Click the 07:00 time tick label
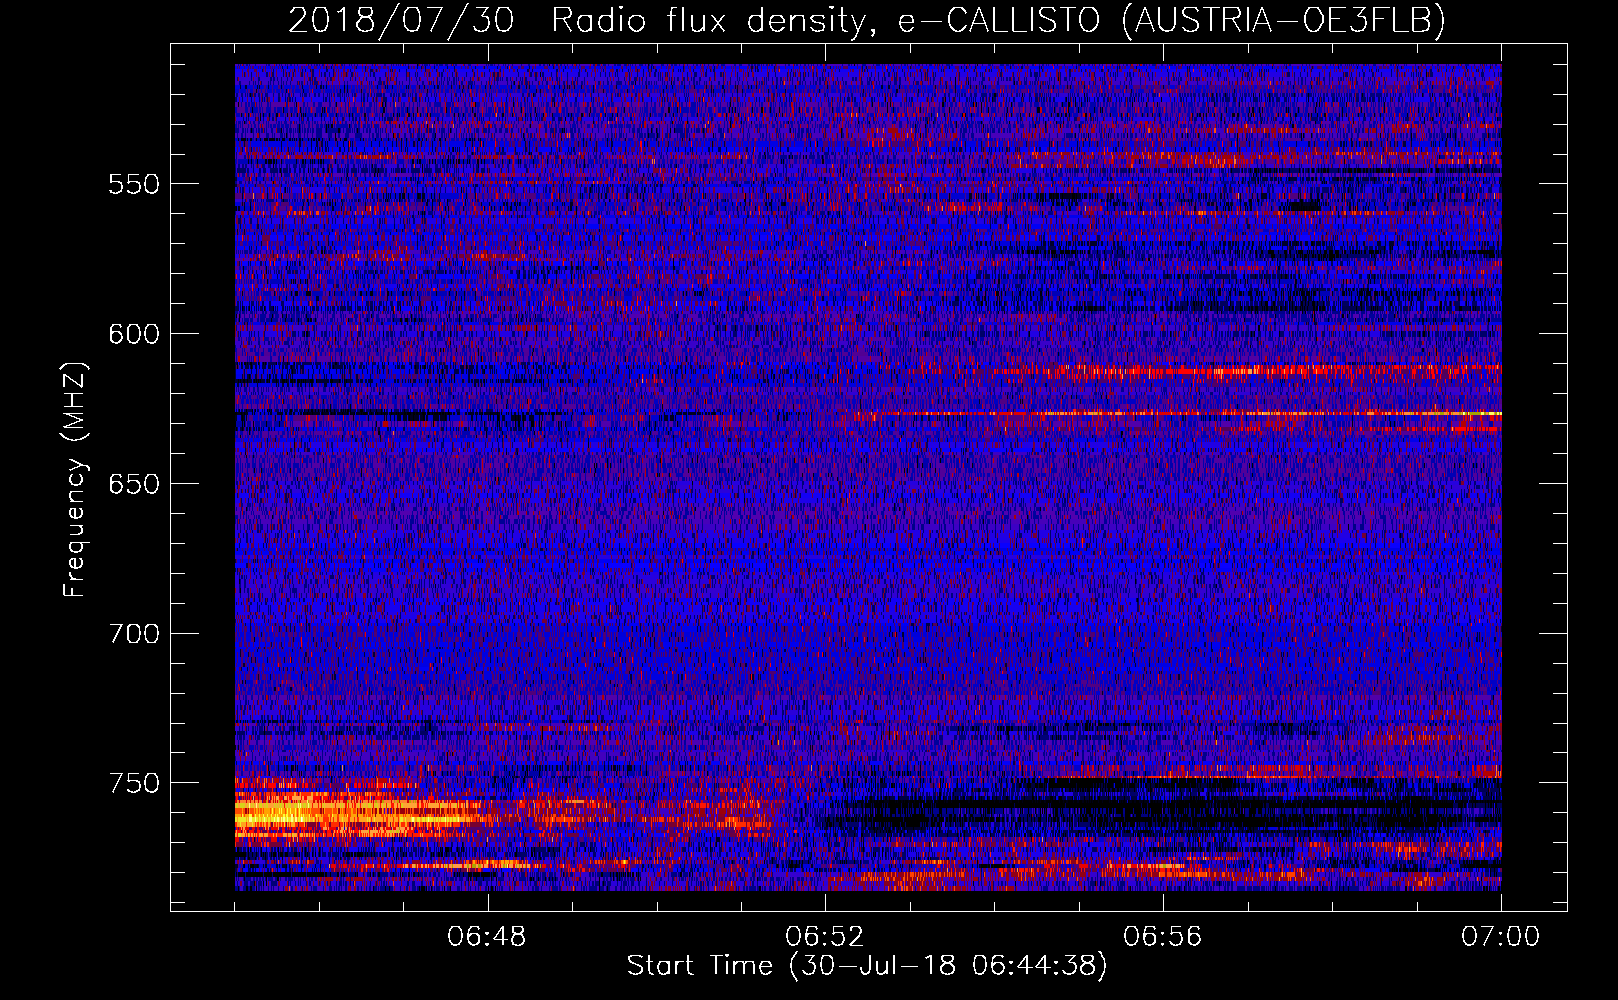The width and height of the screenshot is (1618, 1000). click(x=1500, y=937)
